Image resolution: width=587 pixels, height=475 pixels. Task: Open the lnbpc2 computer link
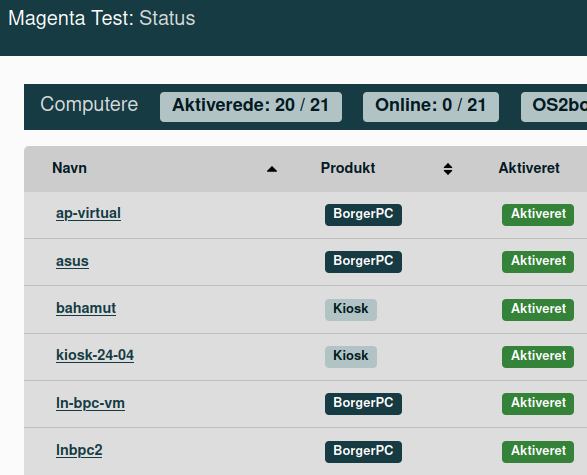point(79,450)
